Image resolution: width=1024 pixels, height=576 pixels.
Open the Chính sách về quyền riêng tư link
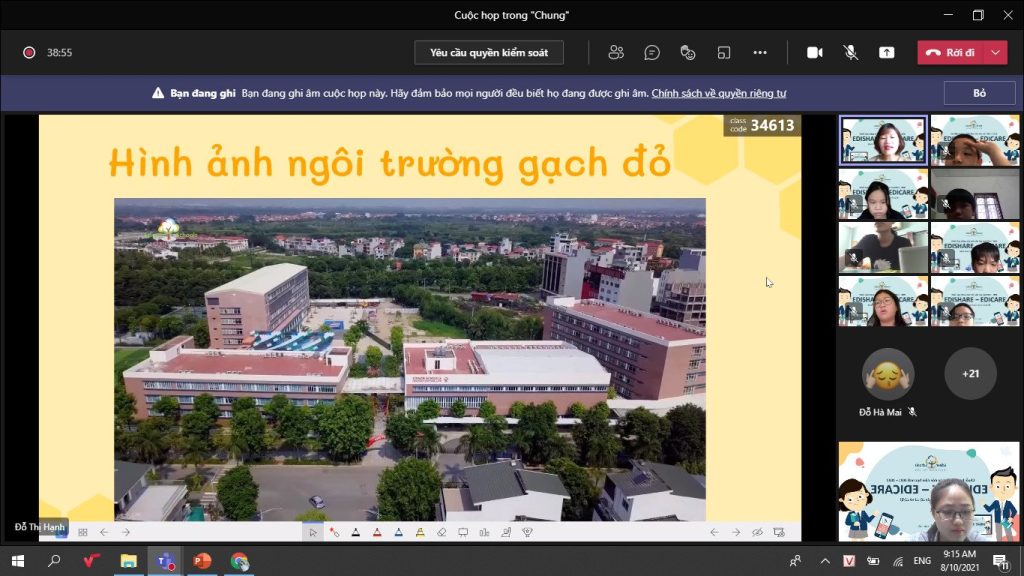[718, 93]
